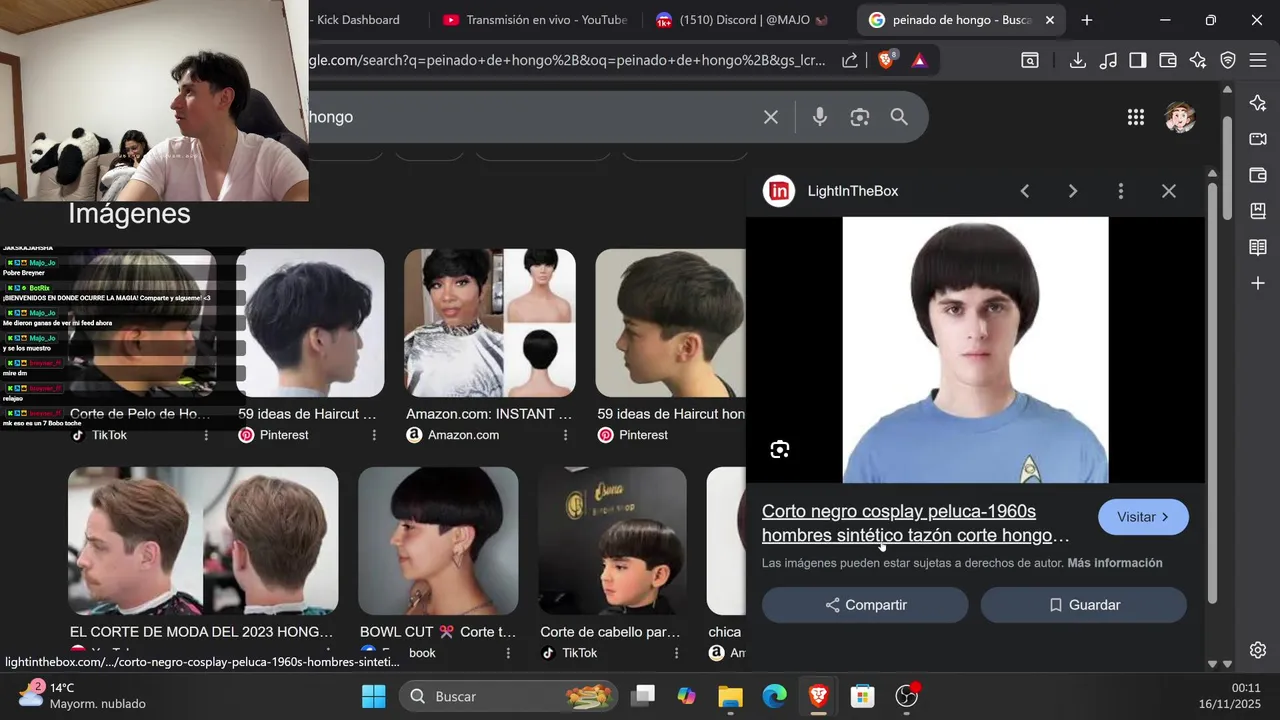Open Wallet panel in the sidebar
The width and height of the screenshot is (1280, 720).
[x=1258, y=175]
